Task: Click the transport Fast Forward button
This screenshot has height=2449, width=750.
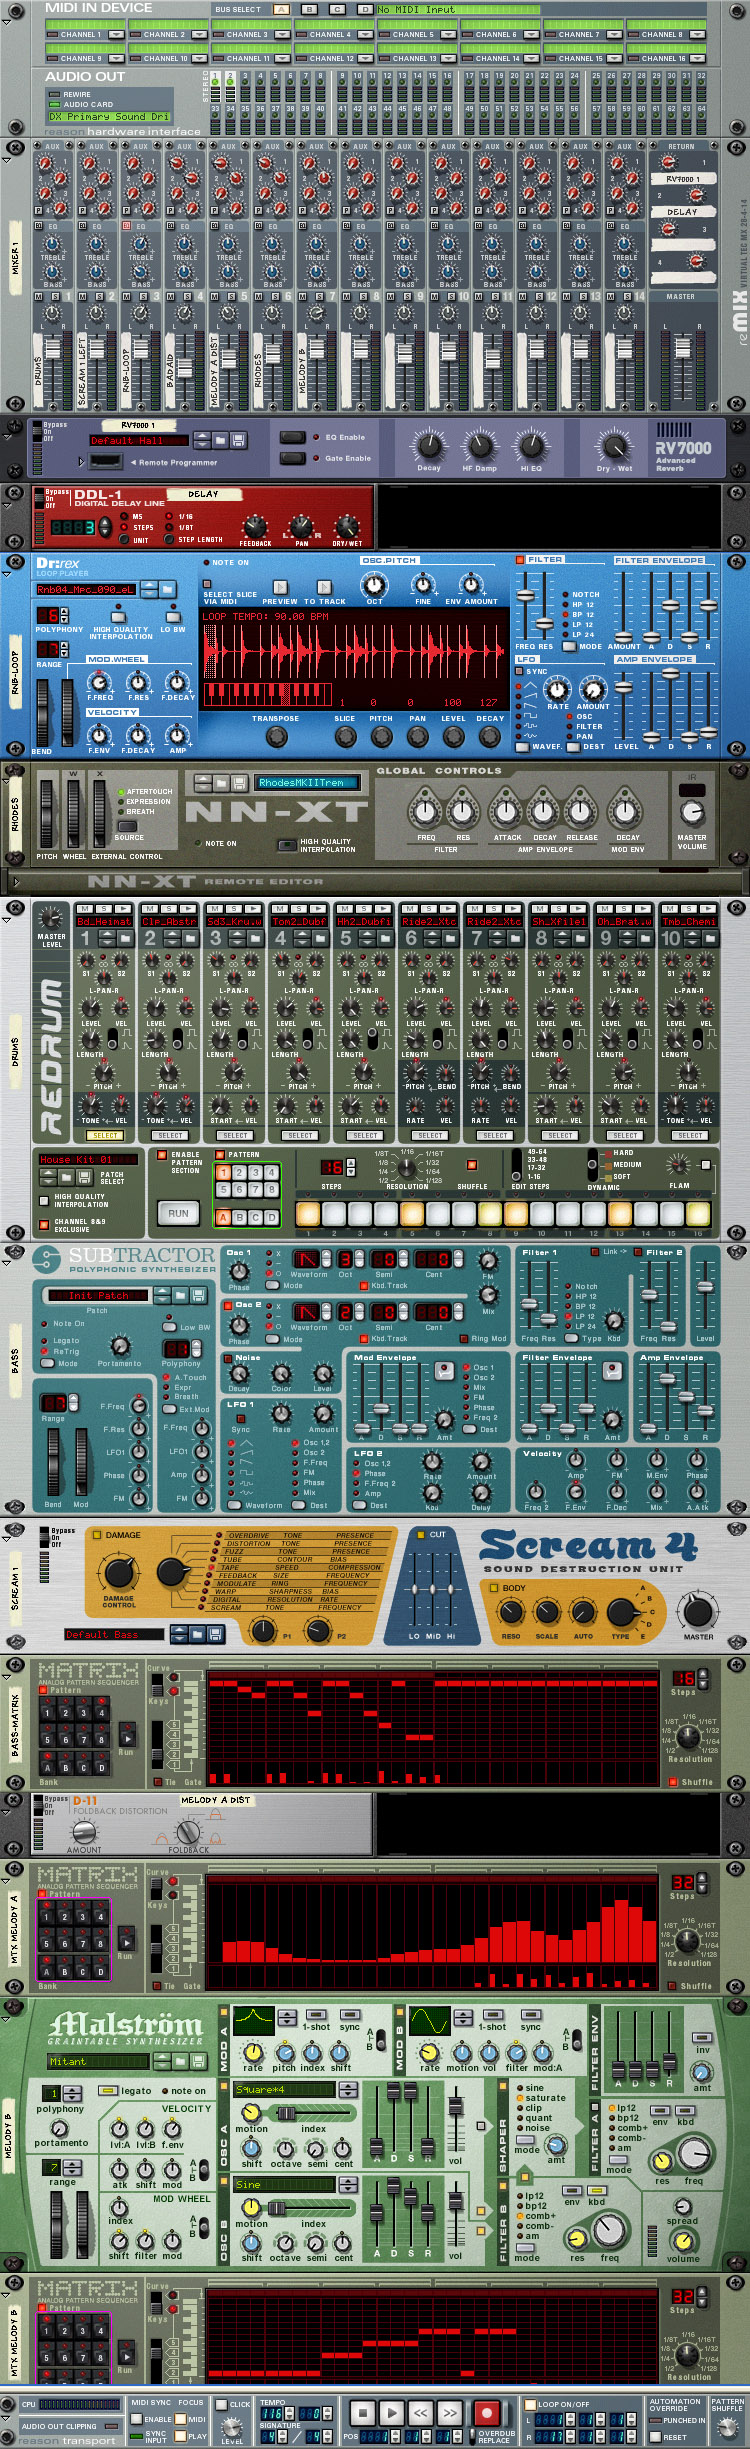Action: 450,2413
